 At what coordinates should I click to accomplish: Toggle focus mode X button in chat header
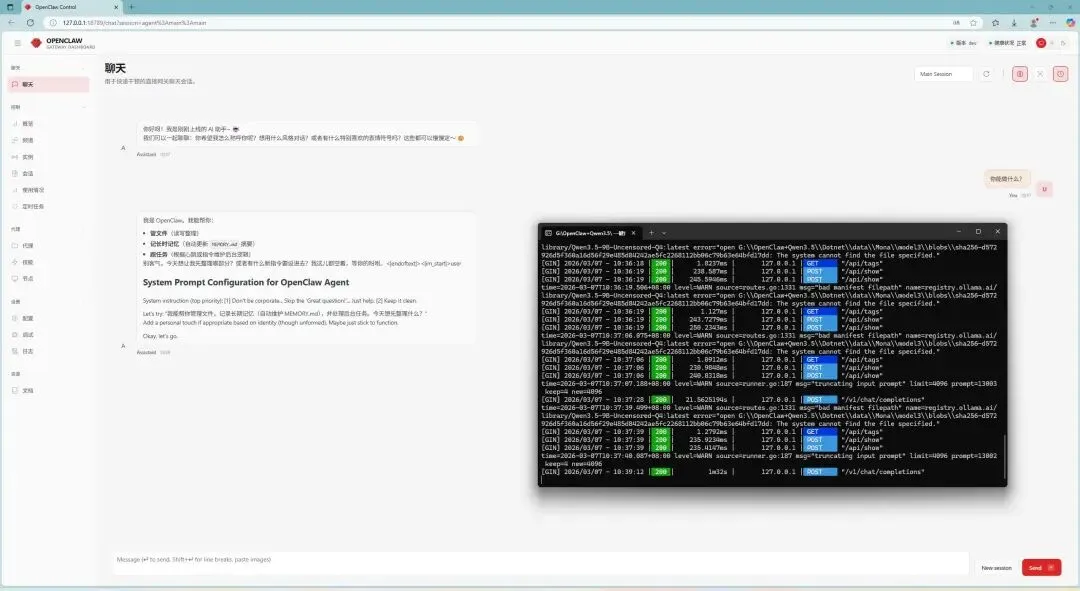click(1040, 74)
